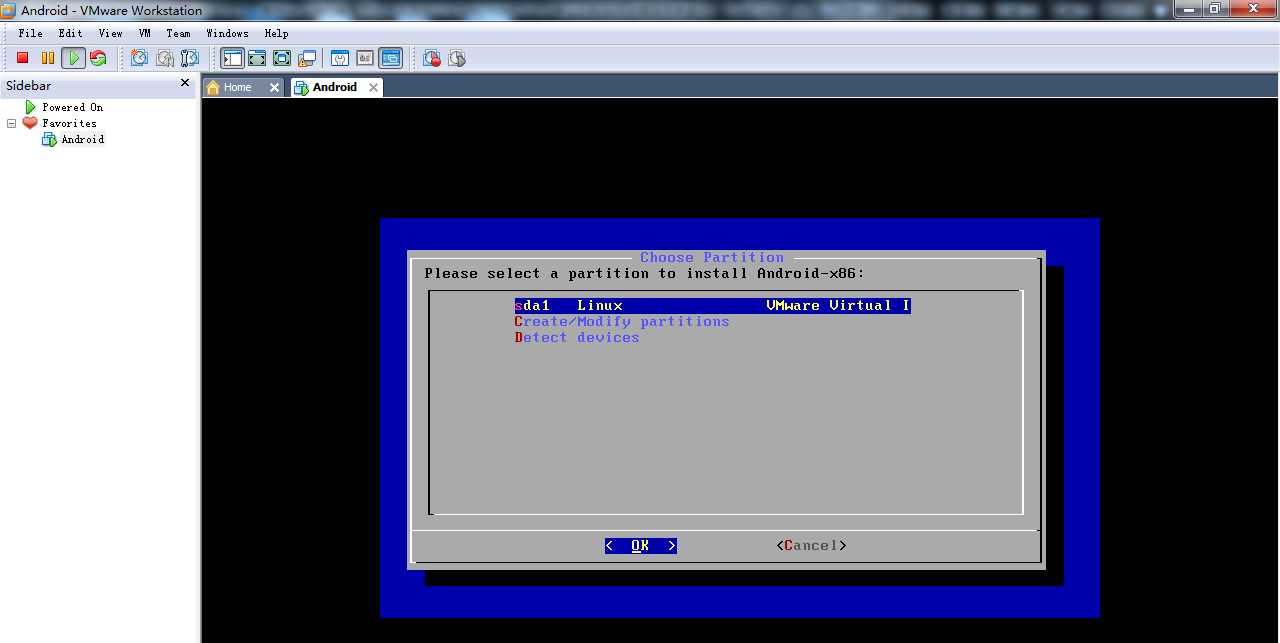The height and width of the screenshot is (643, 1280).
Task: Click the VMware Workstation title bar icon
Action: click(x=9, y=10)
